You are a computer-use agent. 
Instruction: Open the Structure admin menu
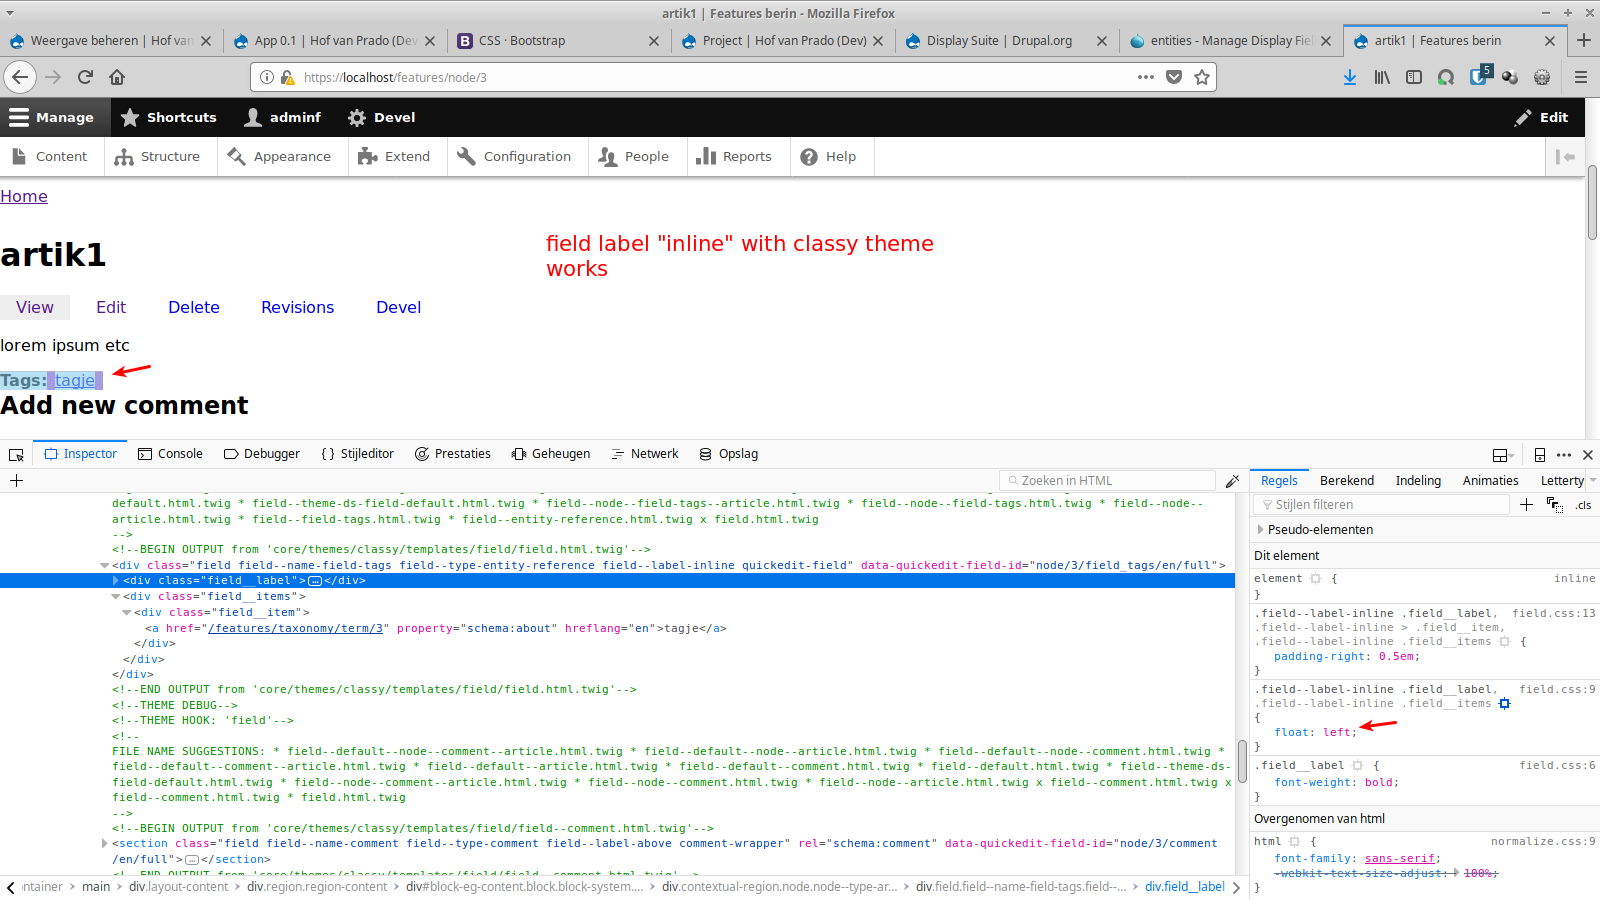[x=158, y=157]
